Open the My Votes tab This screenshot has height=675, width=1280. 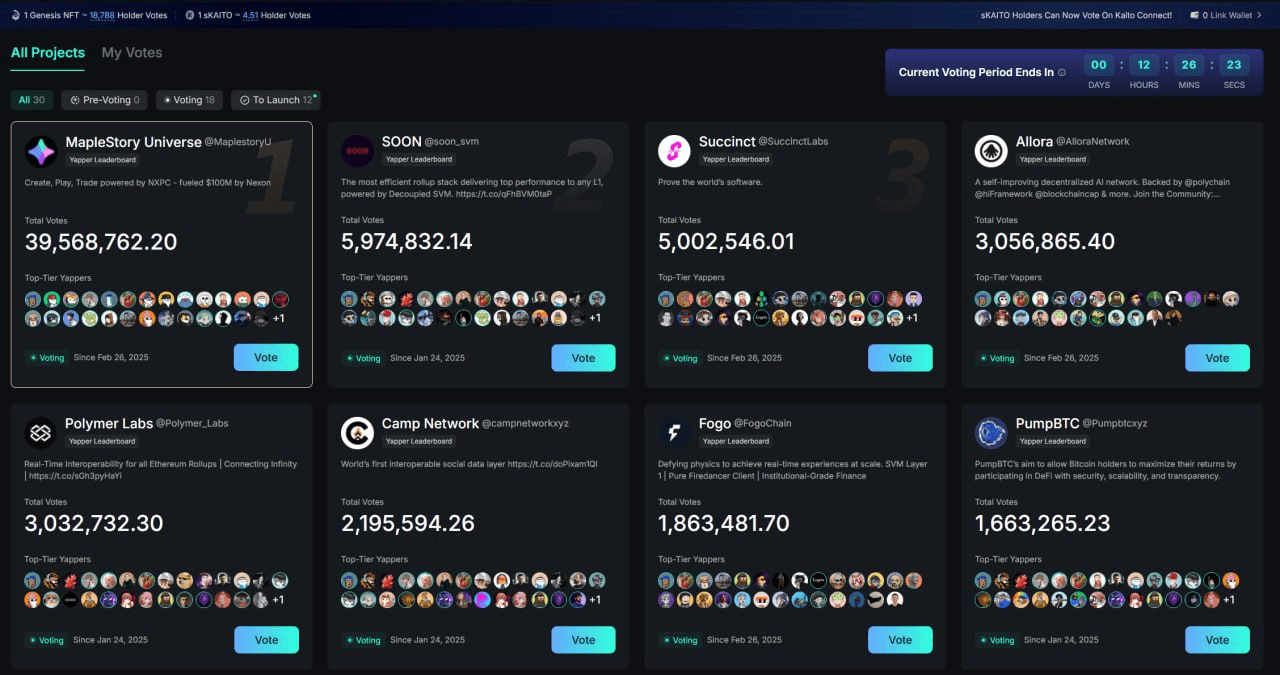(x=132, y=53)
